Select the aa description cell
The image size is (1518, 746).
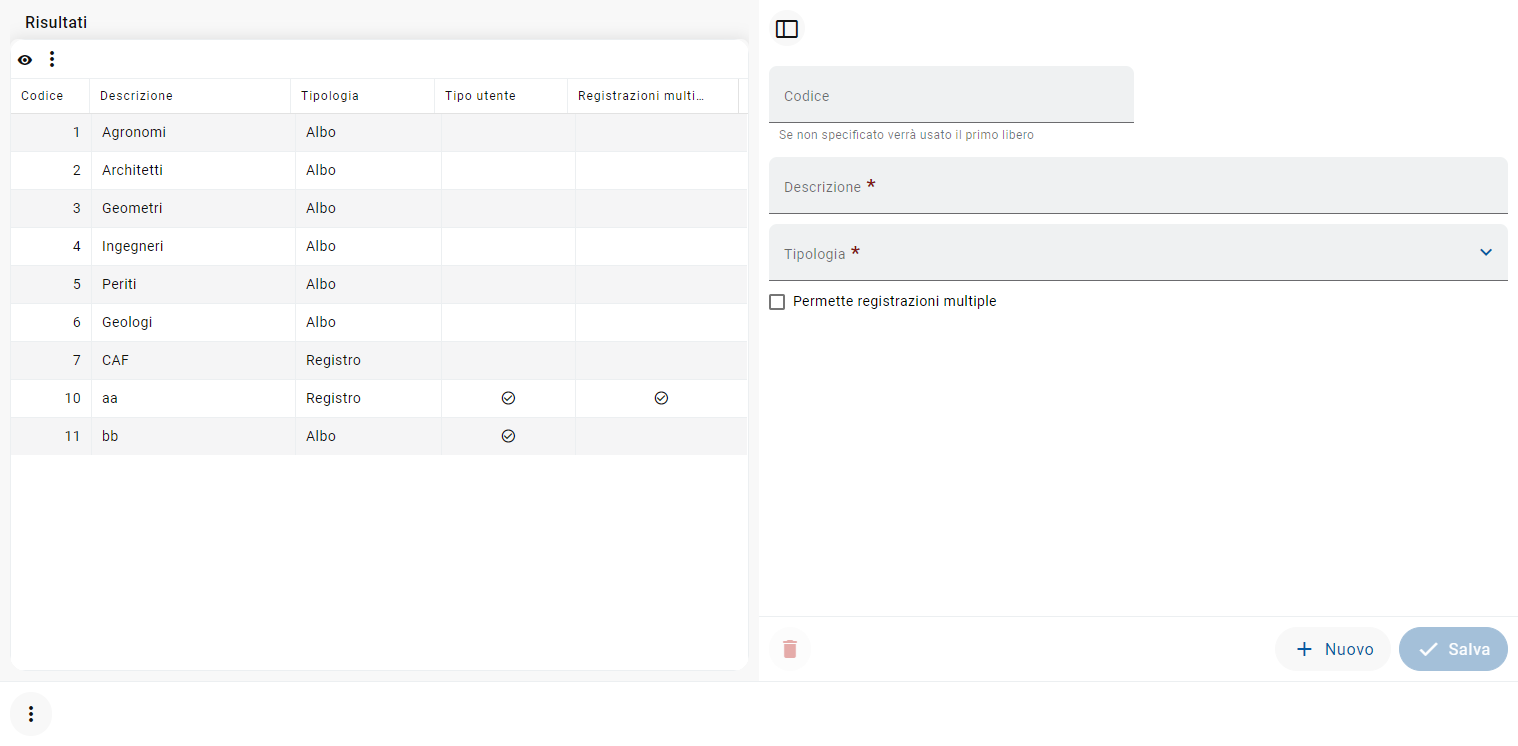pyautogui.click(x=193, y=398)
